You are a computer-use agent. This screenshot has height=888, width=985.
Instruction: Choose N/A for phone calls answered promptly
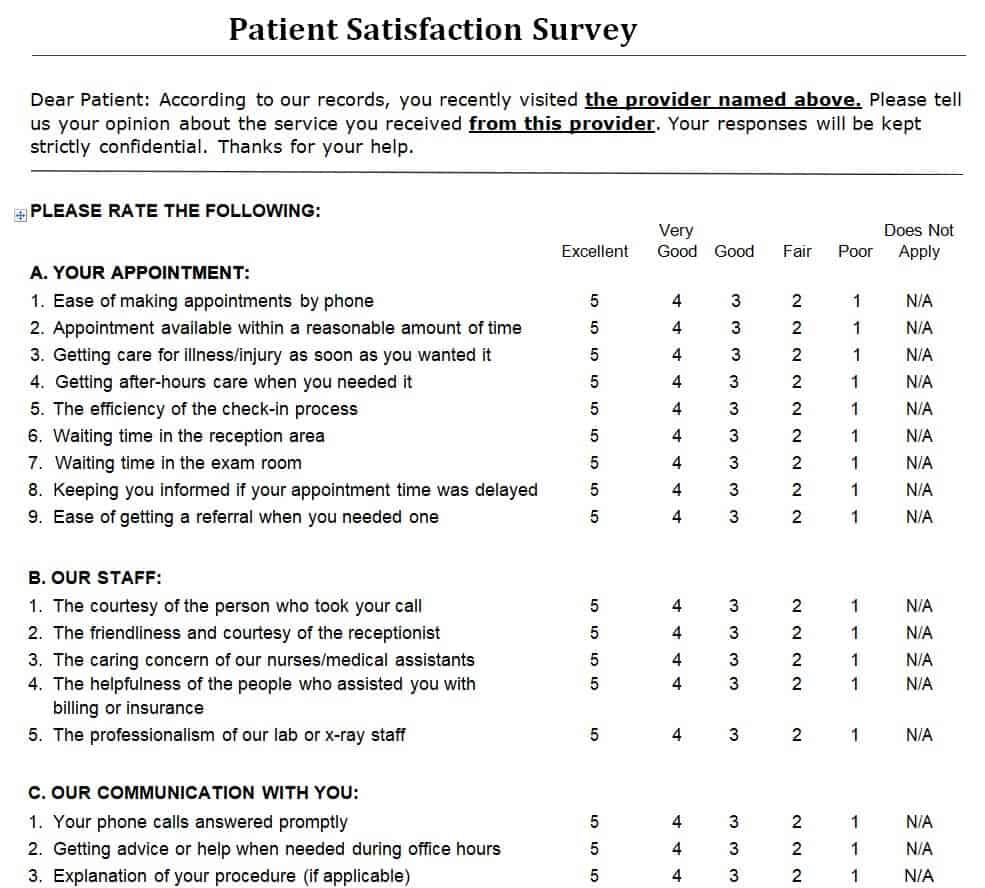[918, 822]
